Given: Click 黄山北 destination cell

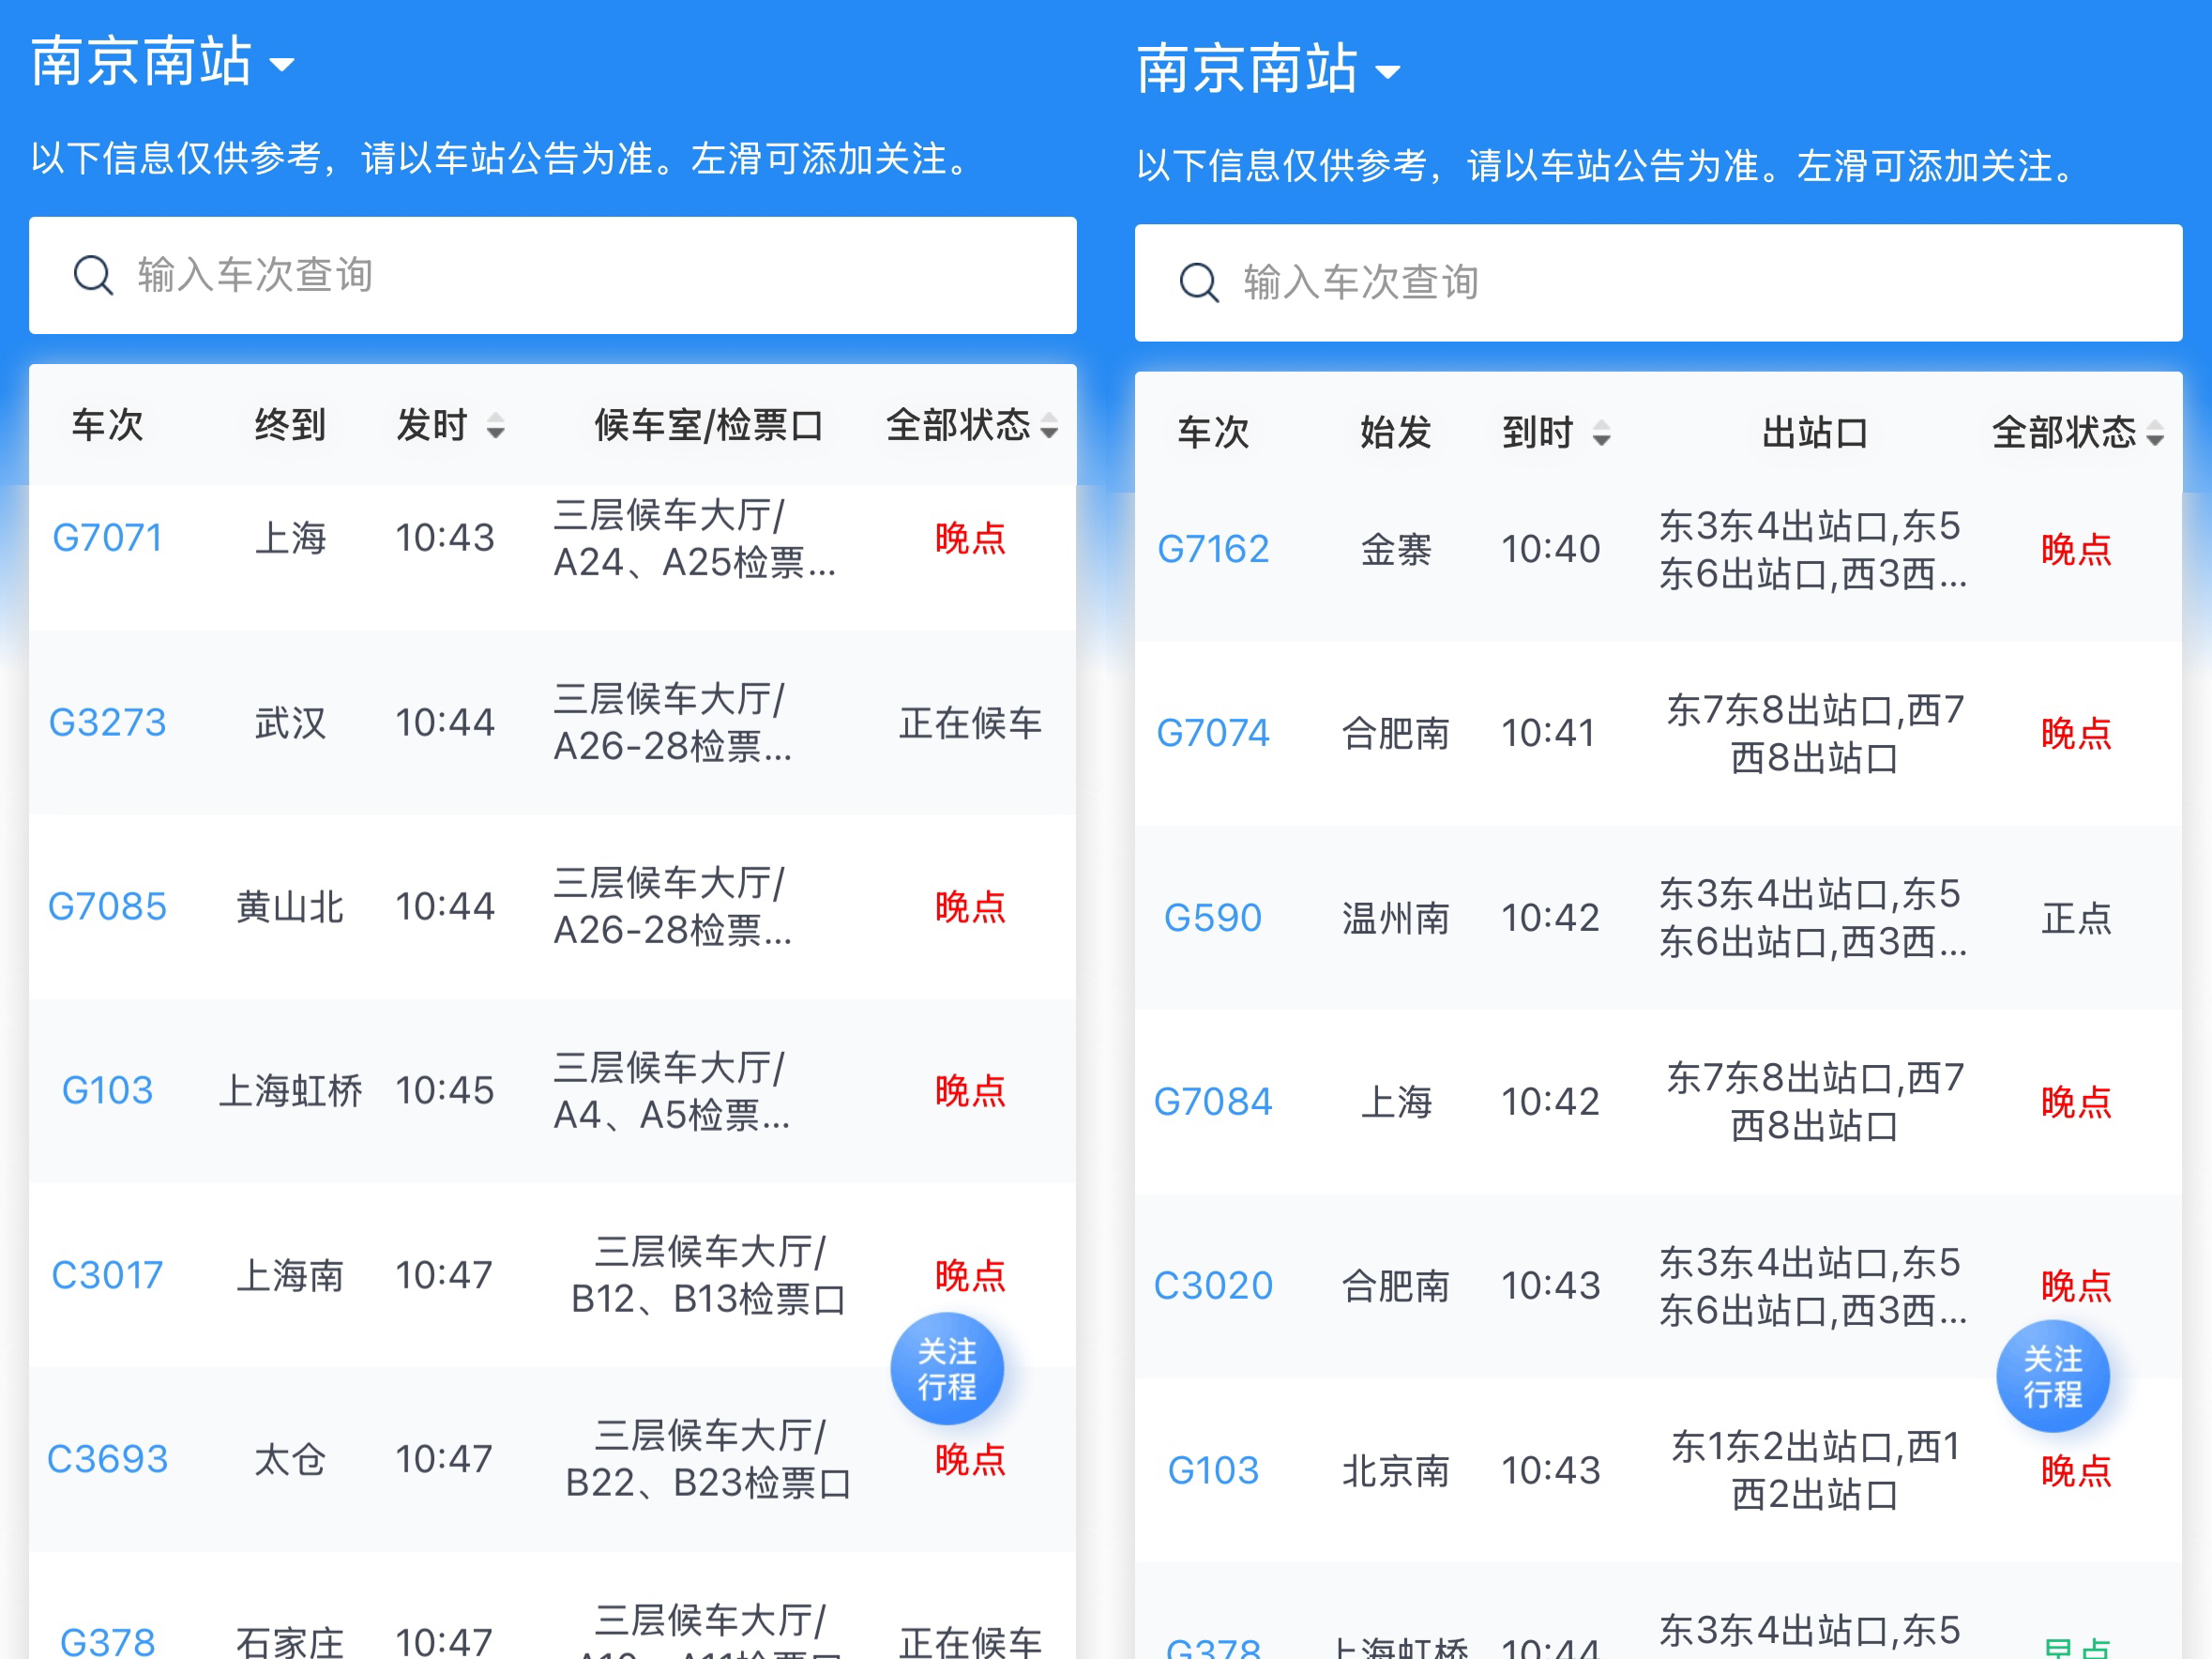Looking at the screenshot, I should tap(290, 906).
